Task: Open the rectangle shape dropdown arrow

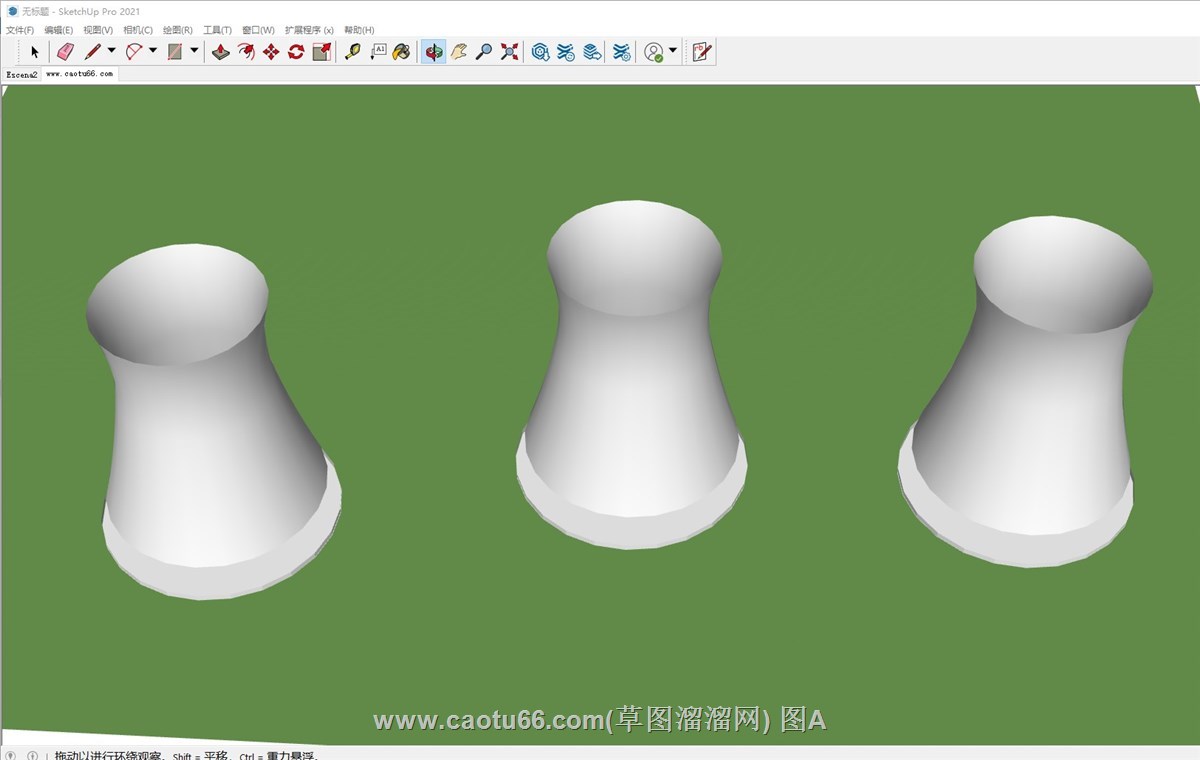Action: point(194,51)
